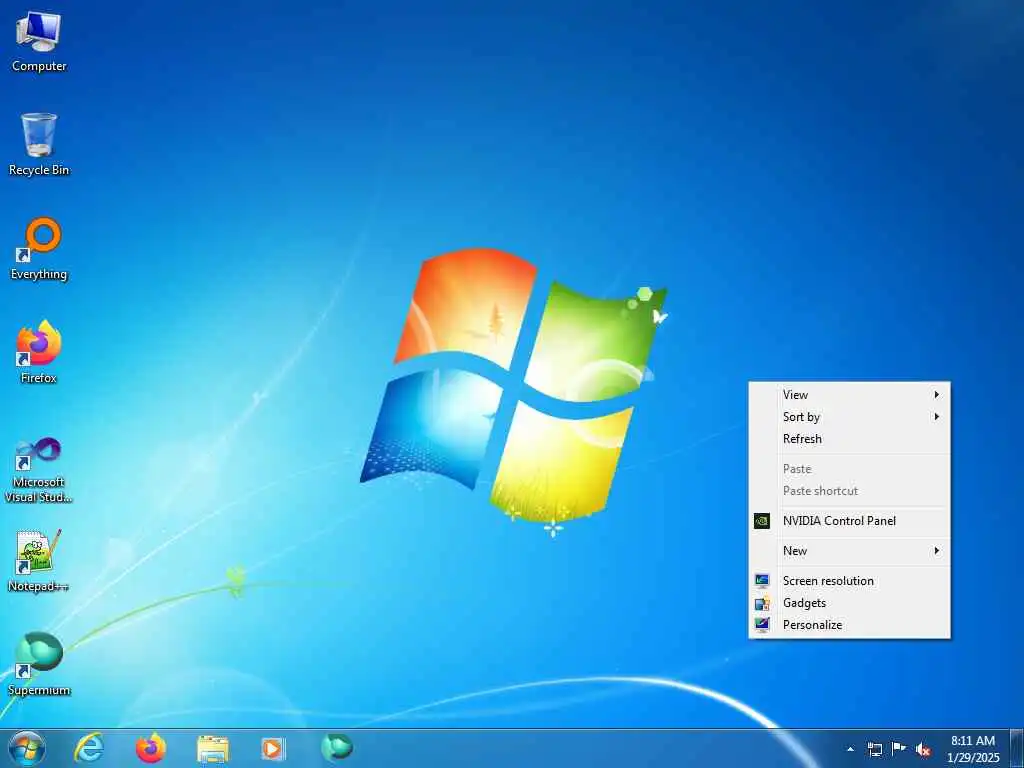Launch Internet Explorer from the taskbar

89,748
